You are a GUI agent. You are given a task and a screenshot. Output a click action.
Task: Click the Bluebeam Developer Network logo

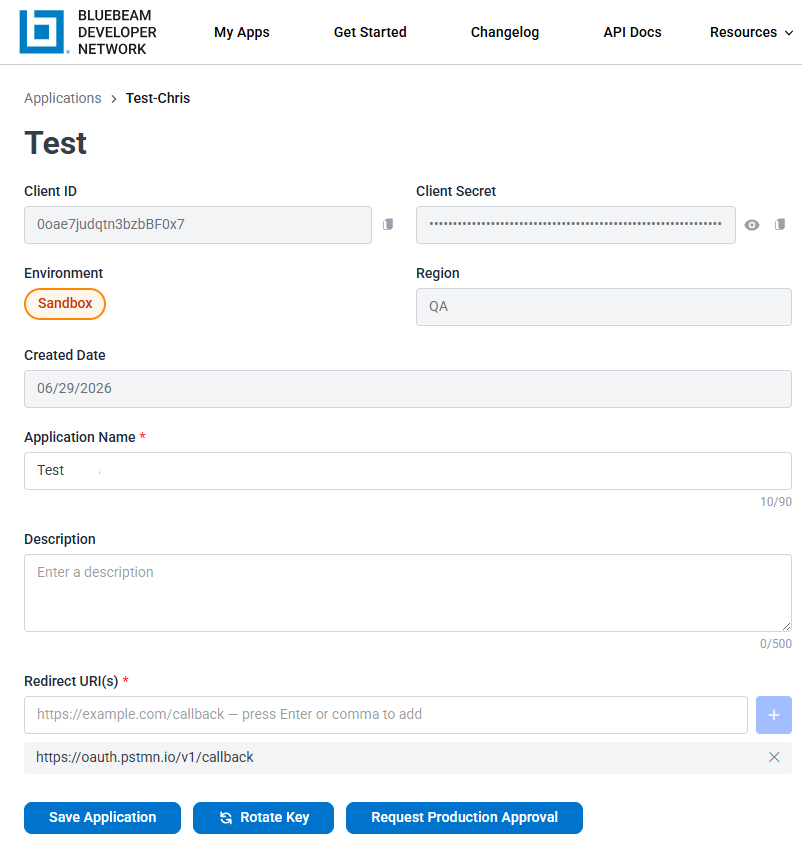click(88, 32)
